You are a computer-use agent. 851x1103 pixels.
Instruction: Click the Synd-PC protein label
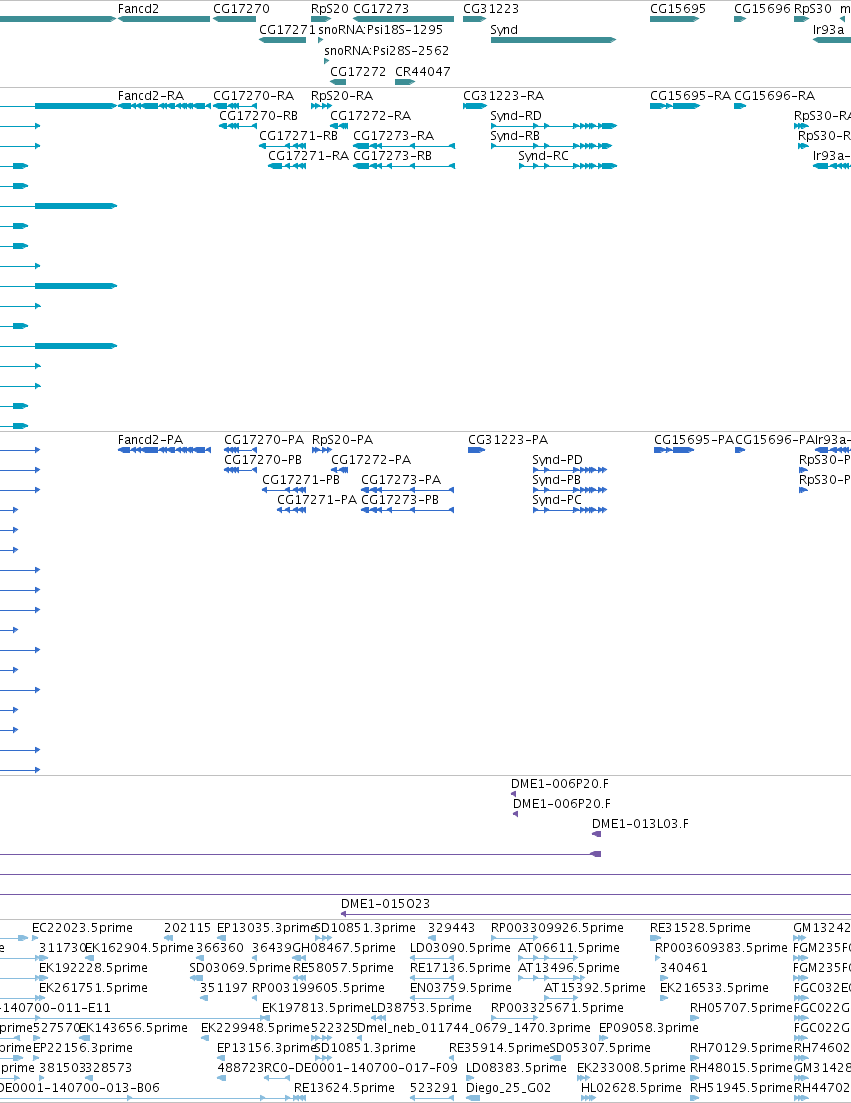point(556,499)
